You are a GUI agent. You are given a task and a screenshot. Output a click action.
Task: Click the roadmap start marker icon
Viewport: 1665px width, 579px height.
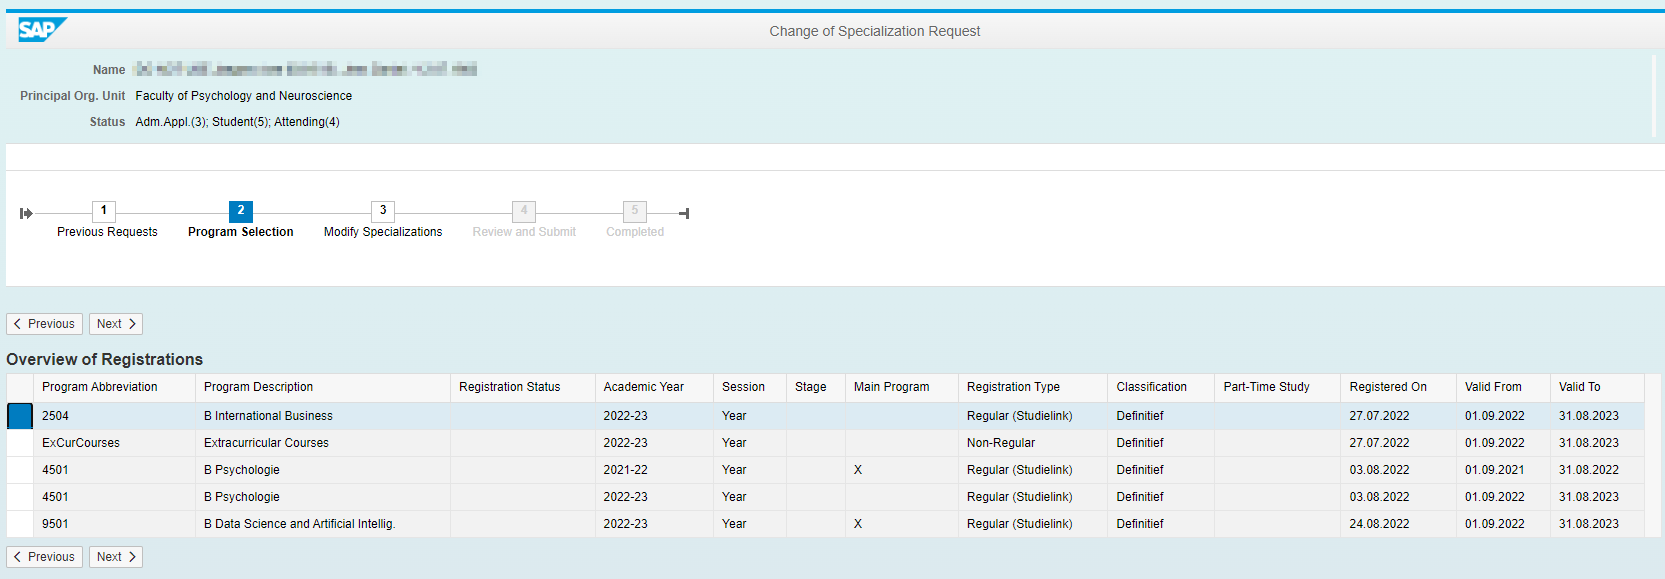coord(26,213)
